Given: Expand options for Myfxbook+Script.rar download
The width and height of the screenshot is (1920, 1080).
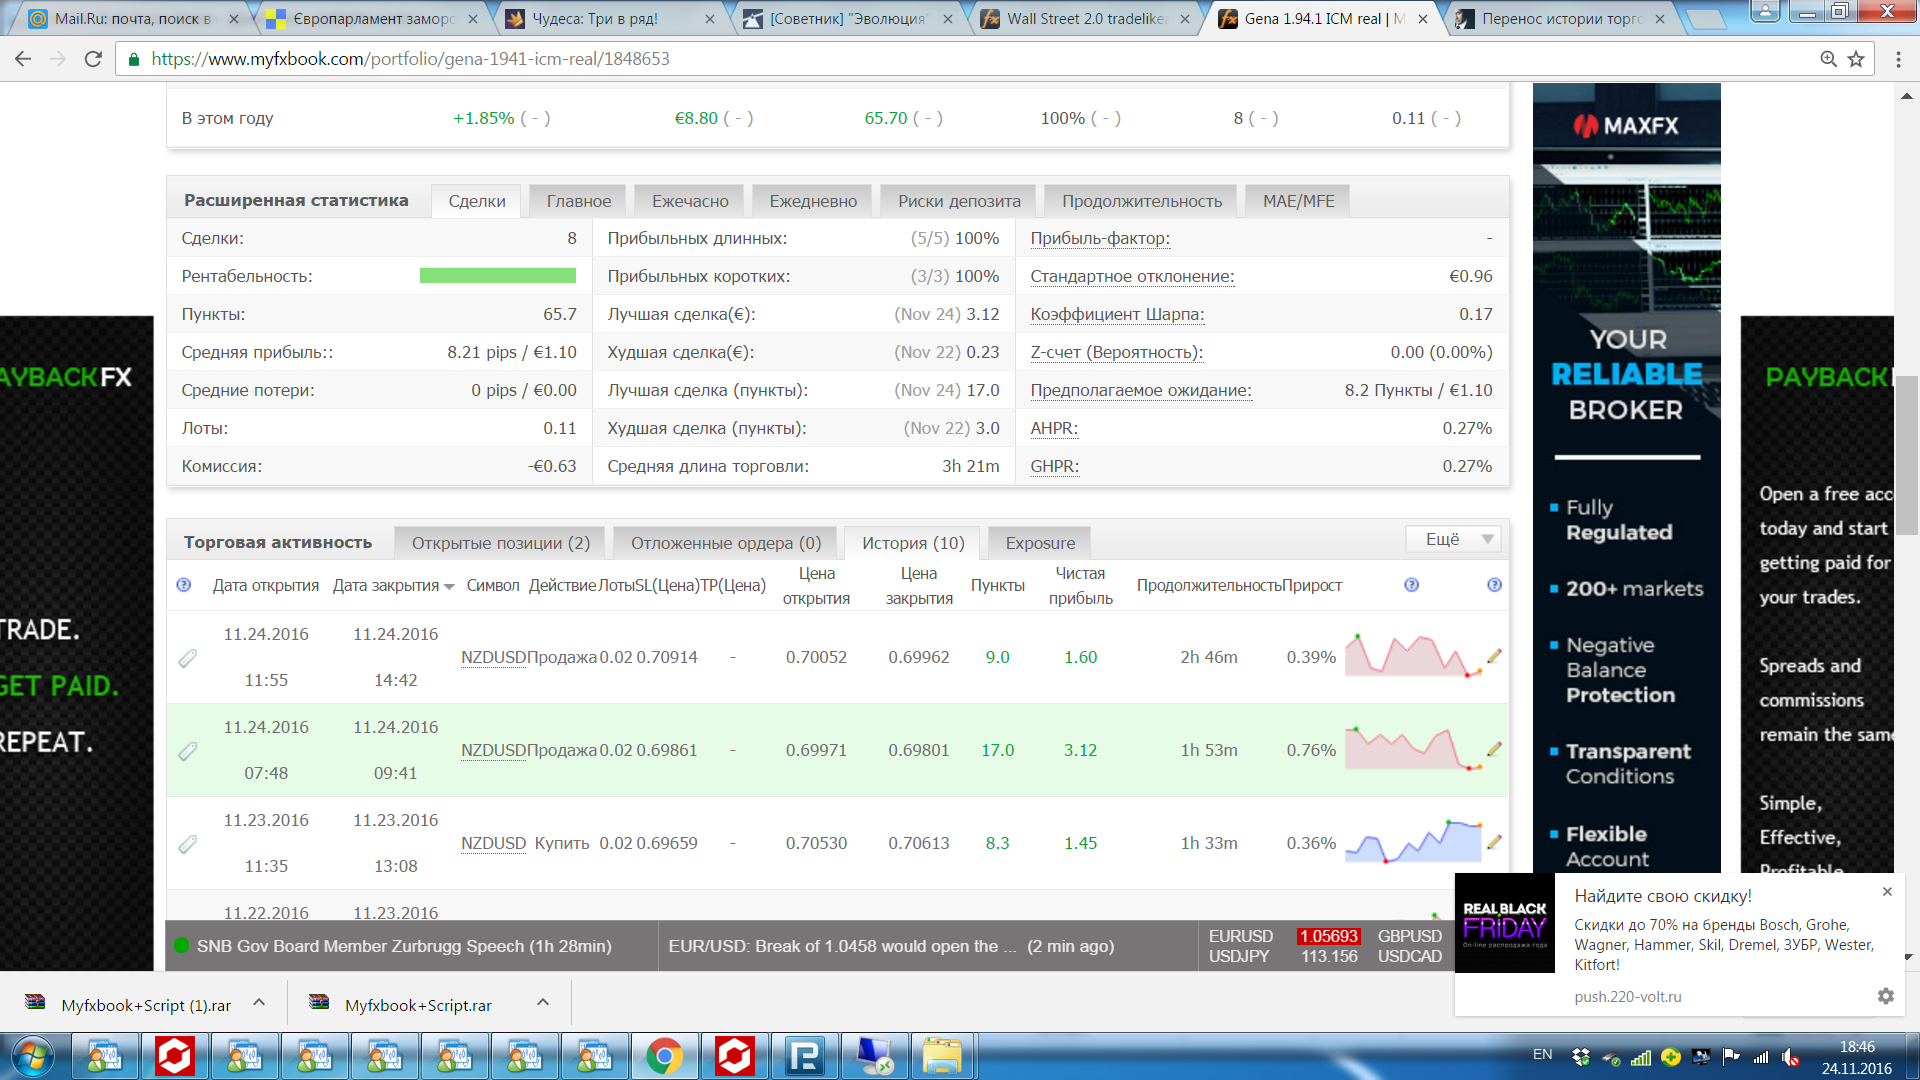Looking at the screenshot, I should [x=543, y=1002].
